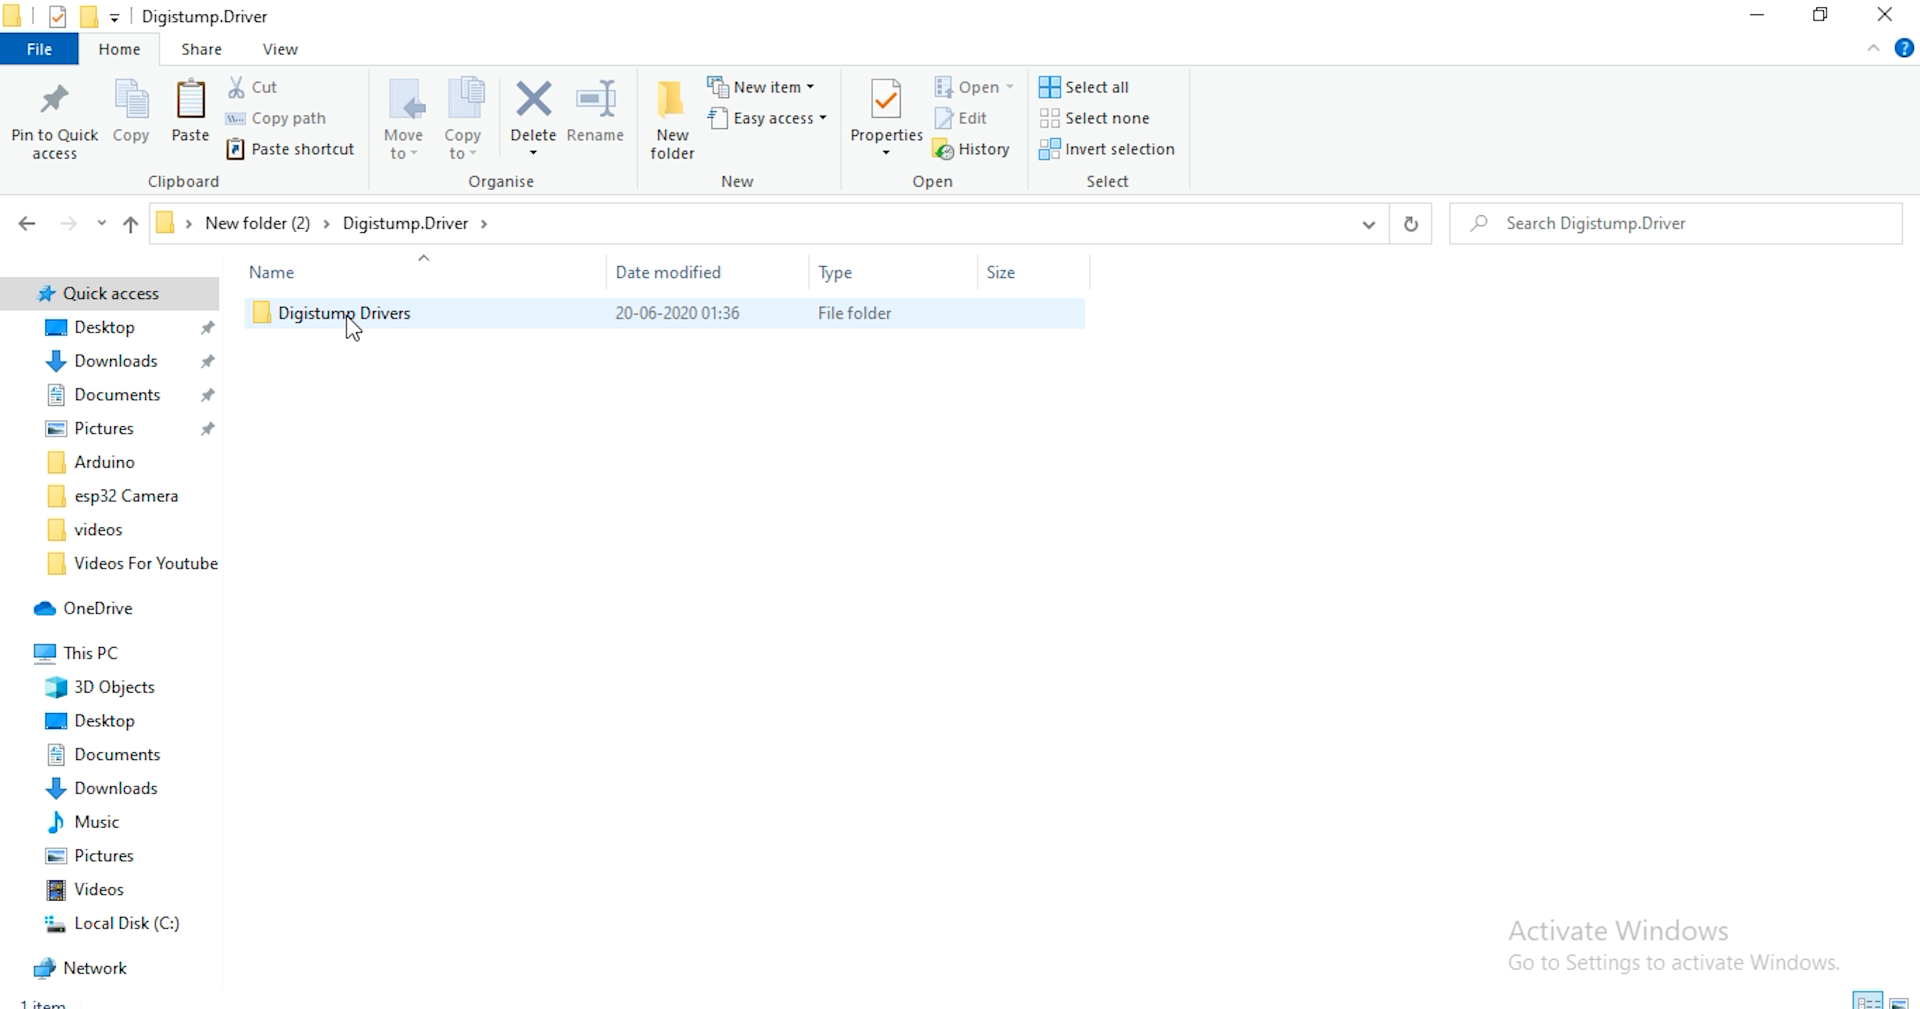Open the Move to dropdown
The width and height of the screenshot is (1920, 1009).
404,117
